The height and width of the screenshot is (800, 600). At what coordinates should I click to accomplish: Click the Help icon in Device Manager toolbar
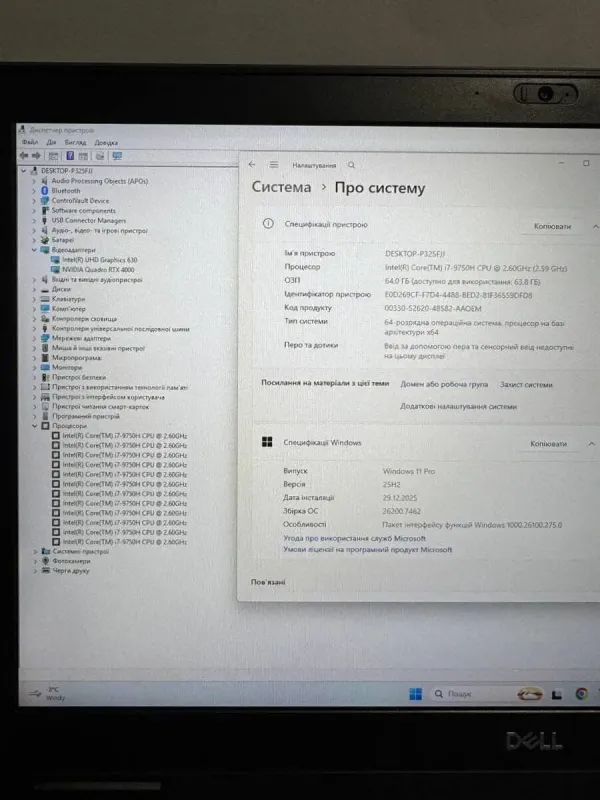tap(70, 156)
